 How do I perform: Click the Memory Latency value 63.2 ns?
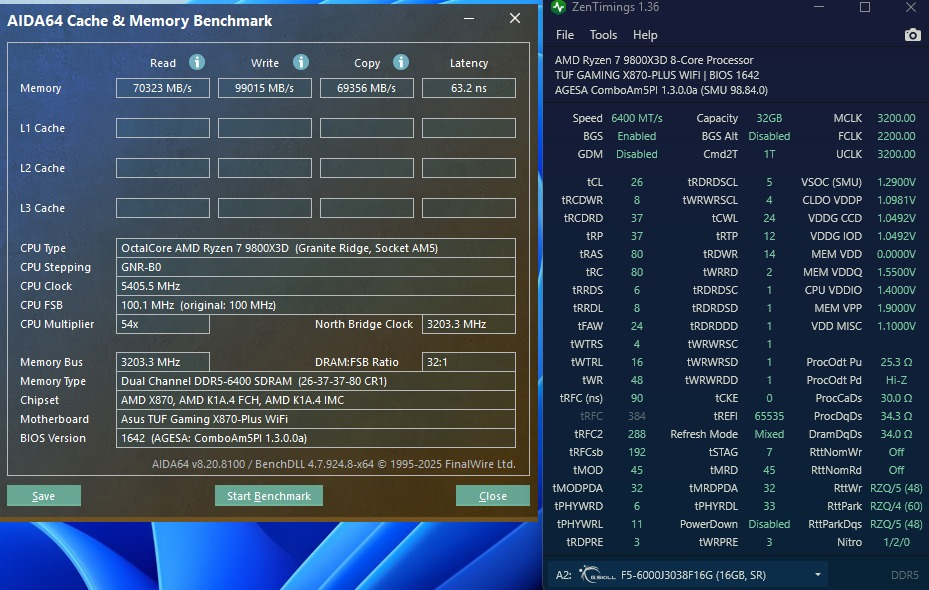coord(469,88)
